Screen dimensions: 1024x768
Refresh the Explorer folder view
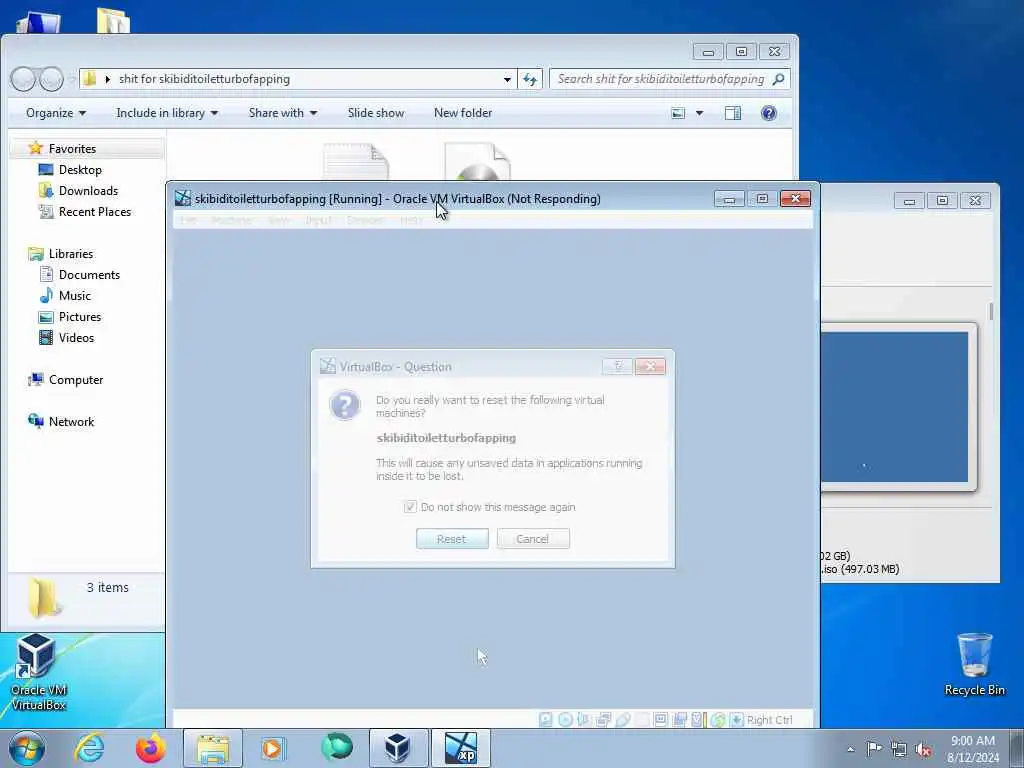click(x=530, y=79)
